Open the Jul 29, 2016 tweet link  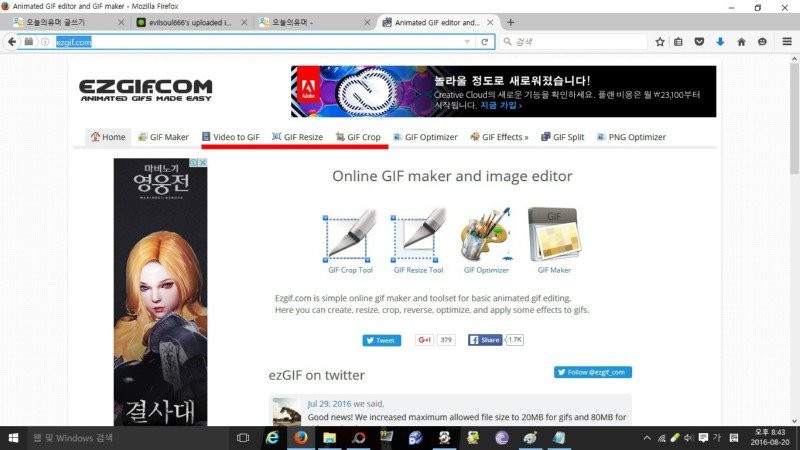pos(329,404)
